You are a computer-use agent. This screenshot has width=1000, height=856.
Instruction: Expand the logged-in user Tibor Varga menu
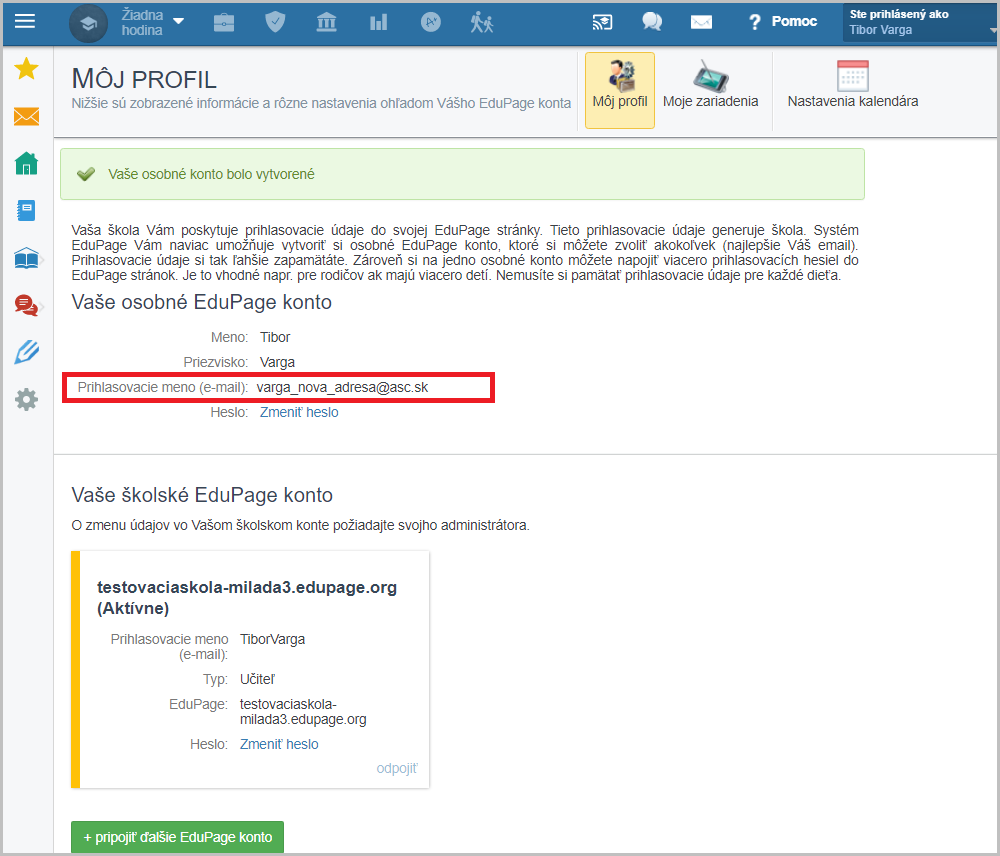click(x=919, y=22)
